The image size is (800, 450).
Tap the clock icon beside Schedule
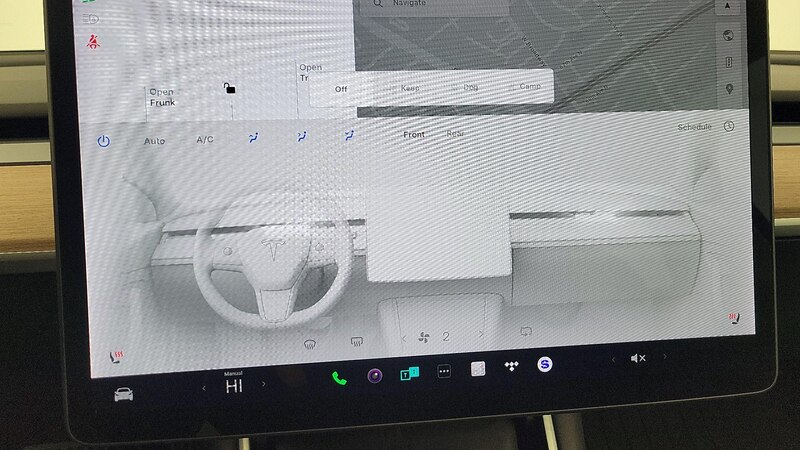729,126
